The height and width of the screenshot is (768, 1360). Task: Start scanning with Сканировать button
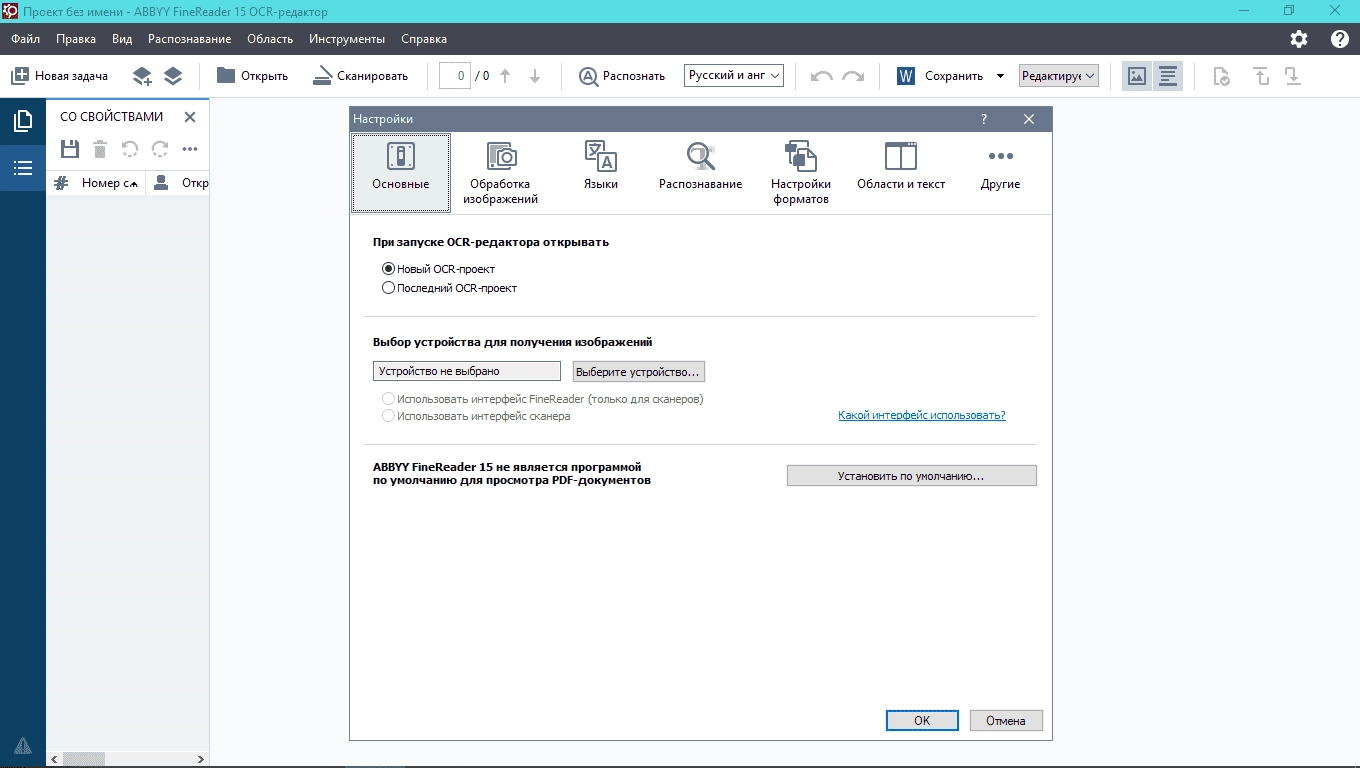click(x=360, y=76)
